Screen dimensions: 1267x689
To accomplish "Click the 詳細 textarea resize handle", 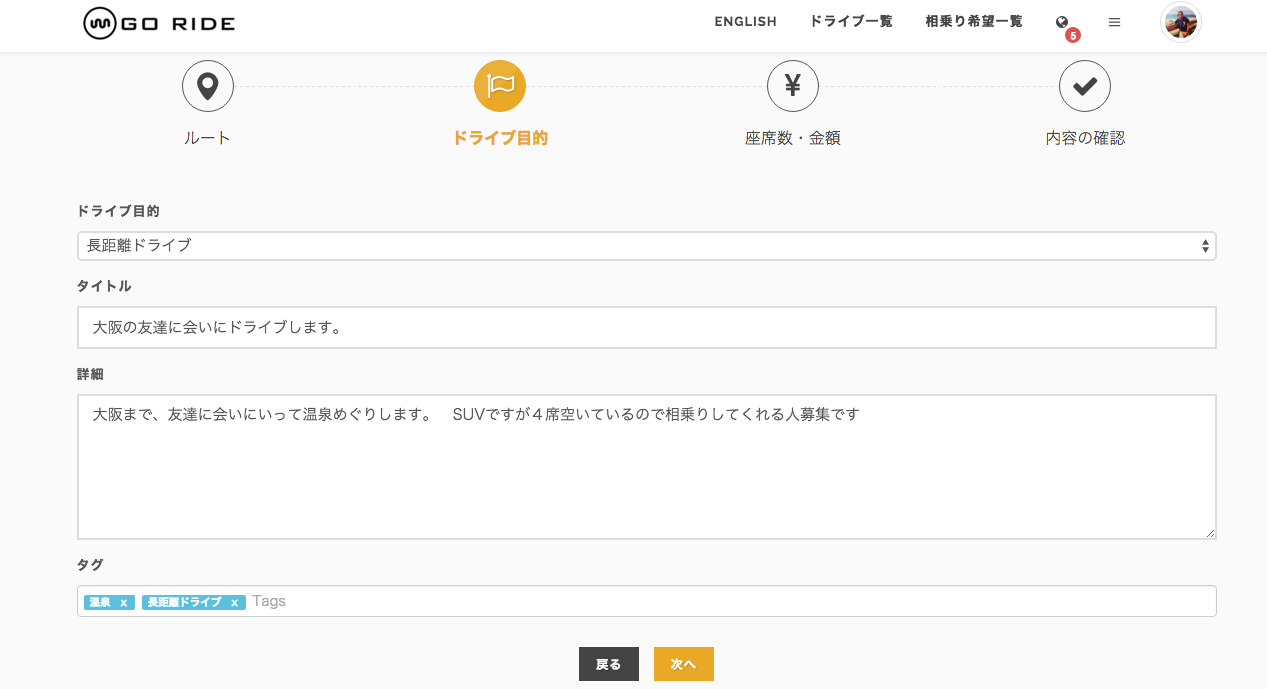I will click(x=1210, y=534).
